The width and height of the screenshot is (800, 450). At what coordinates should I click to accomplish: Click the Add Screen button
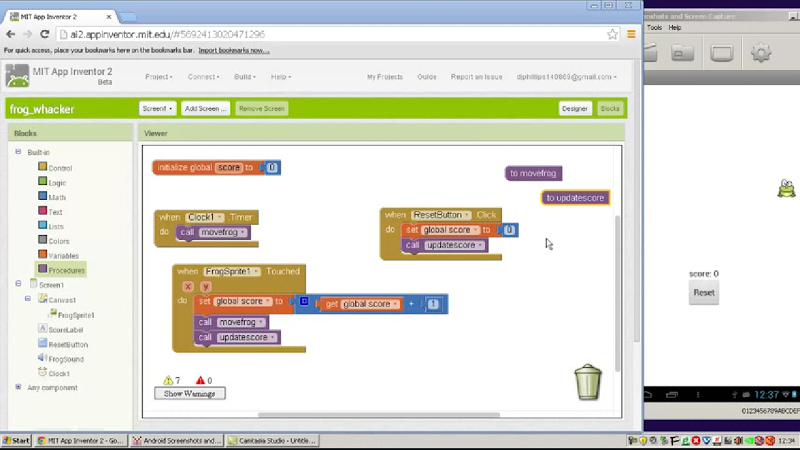coord(205,109)
